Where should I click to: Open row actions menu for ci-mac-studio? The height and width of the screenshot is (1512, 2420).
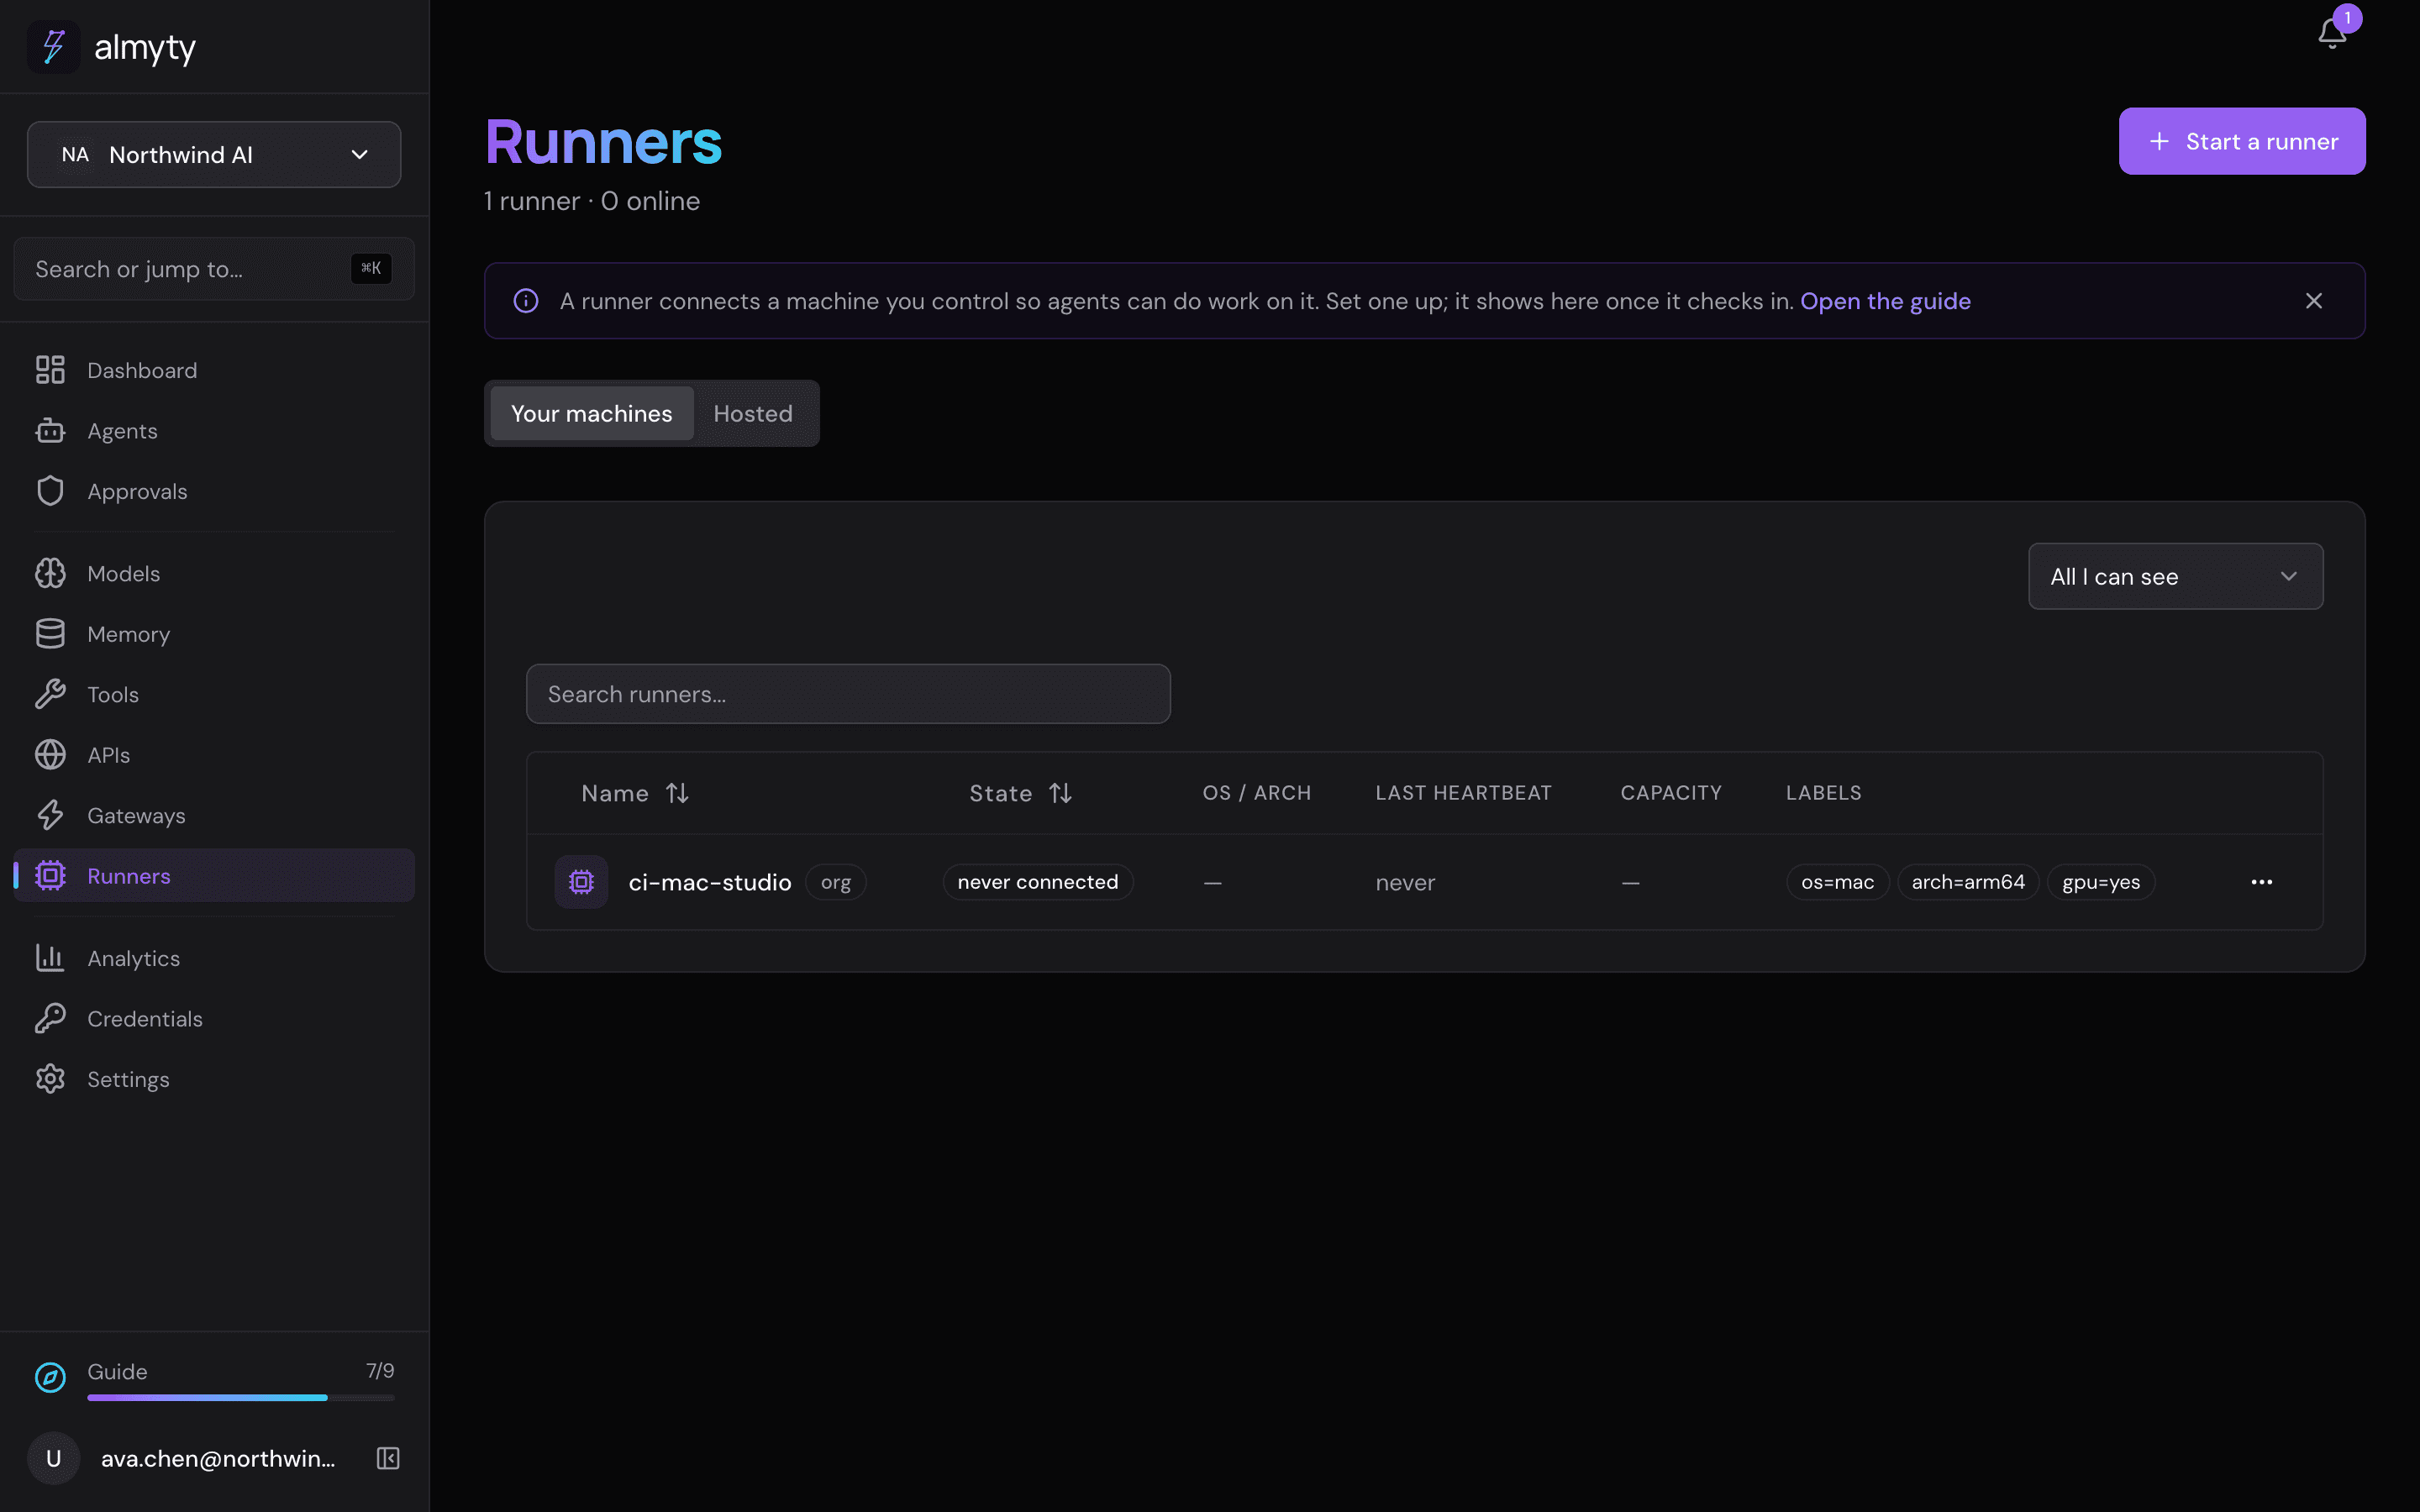click(2262, 882)
